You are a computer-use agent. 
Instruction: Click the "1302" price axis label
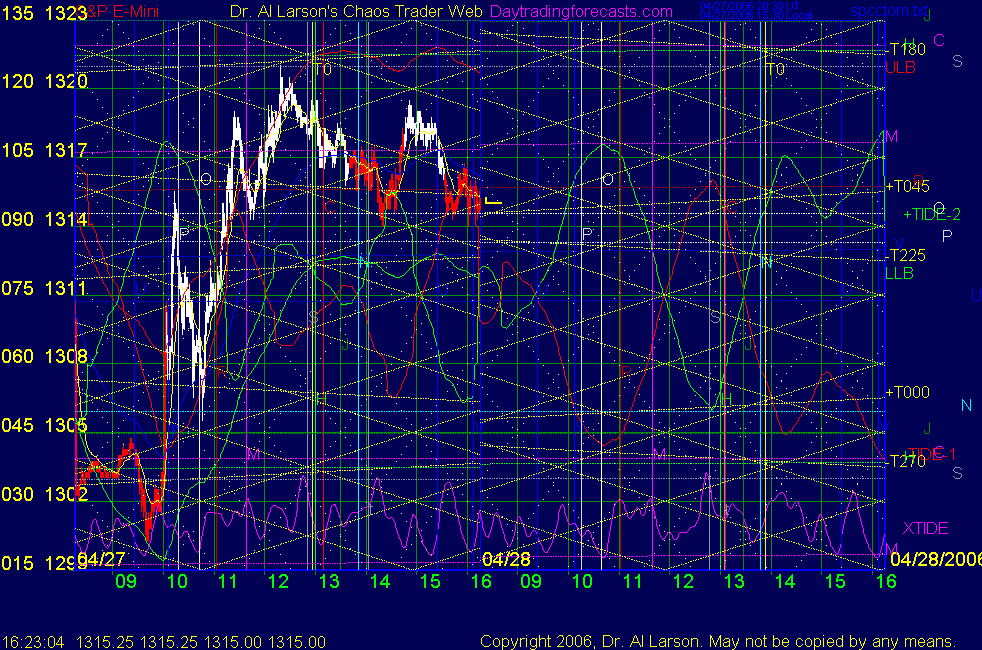[x=66, y=494]
